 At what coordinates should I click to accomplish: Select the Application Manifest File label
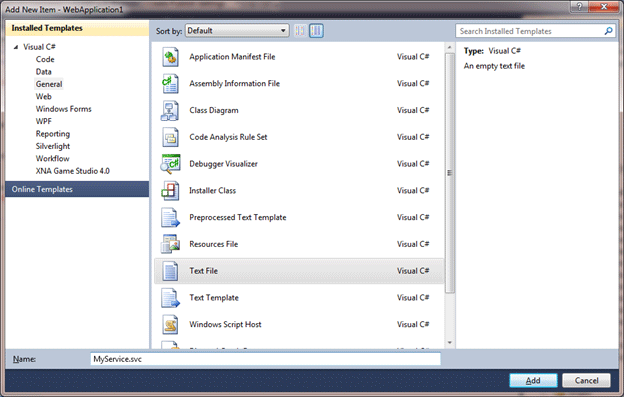click(232, 57)
